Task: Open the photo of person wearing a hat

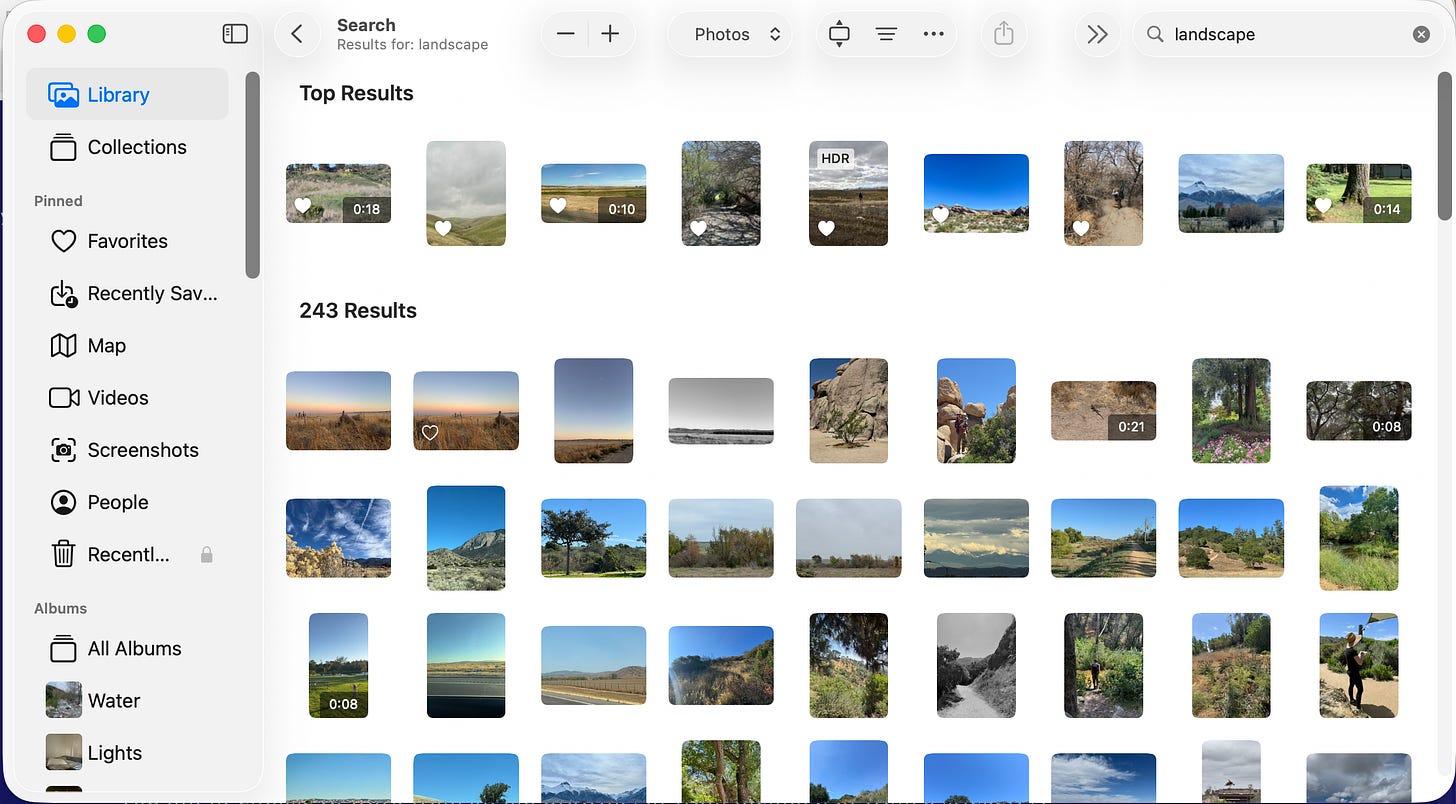Action: 1359,665
